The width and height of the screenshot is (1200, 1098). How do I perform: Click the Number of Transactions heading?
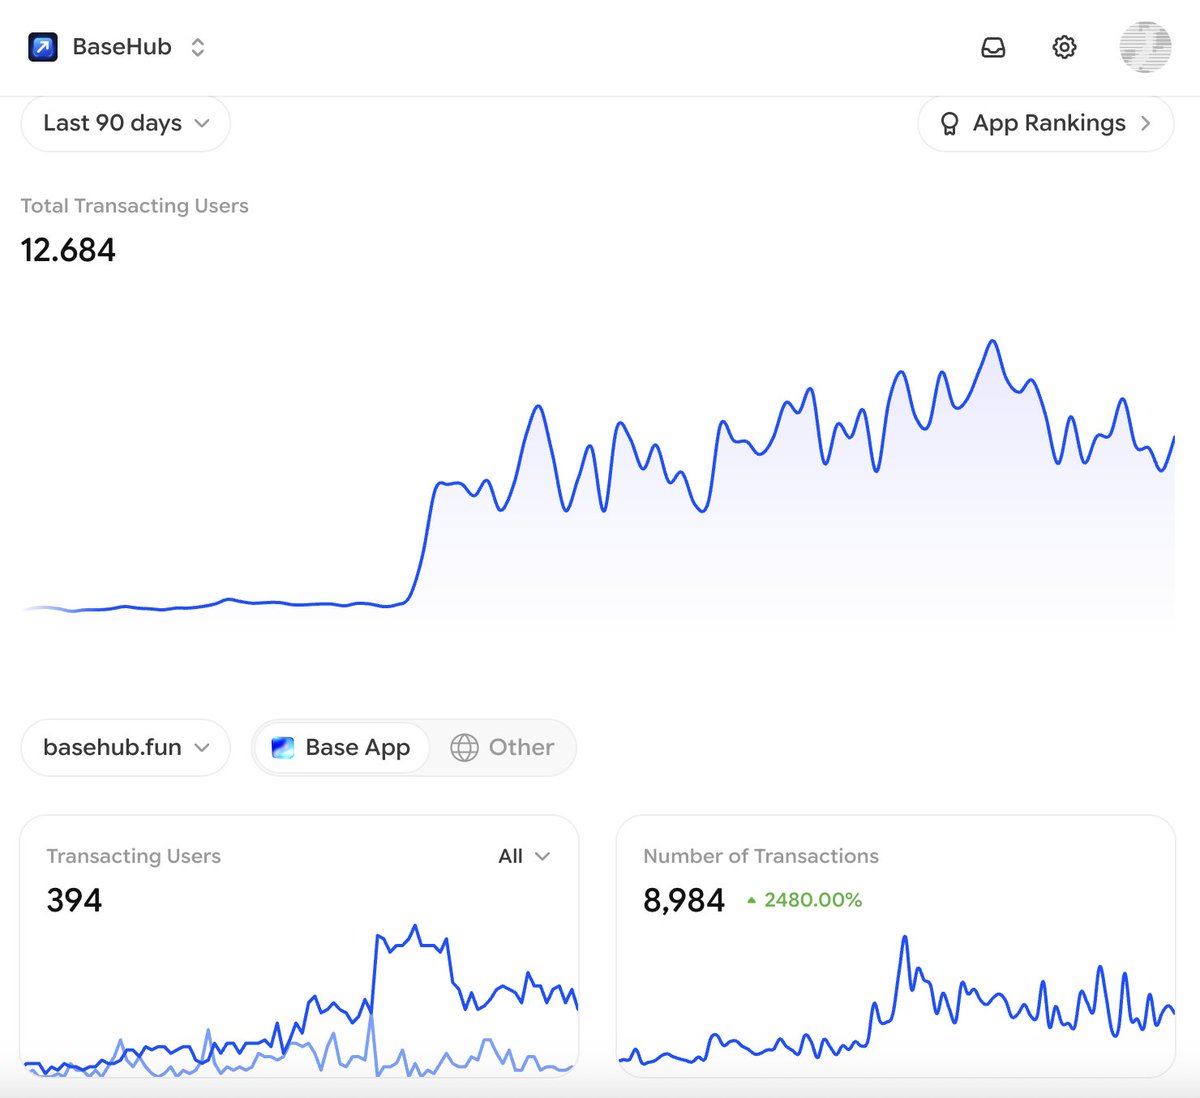pyautogui.click(x=761, y=856)
